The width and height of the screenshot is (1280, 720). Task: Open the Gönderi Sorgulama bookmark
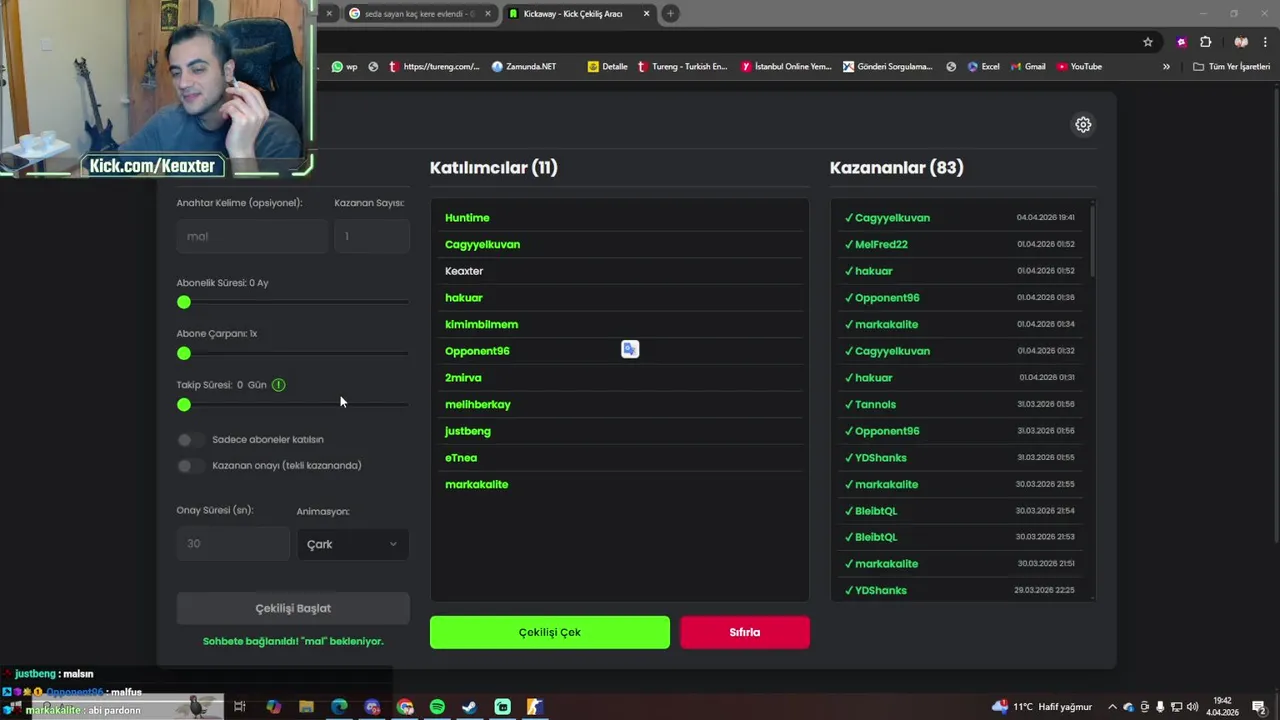click(888, 67)
